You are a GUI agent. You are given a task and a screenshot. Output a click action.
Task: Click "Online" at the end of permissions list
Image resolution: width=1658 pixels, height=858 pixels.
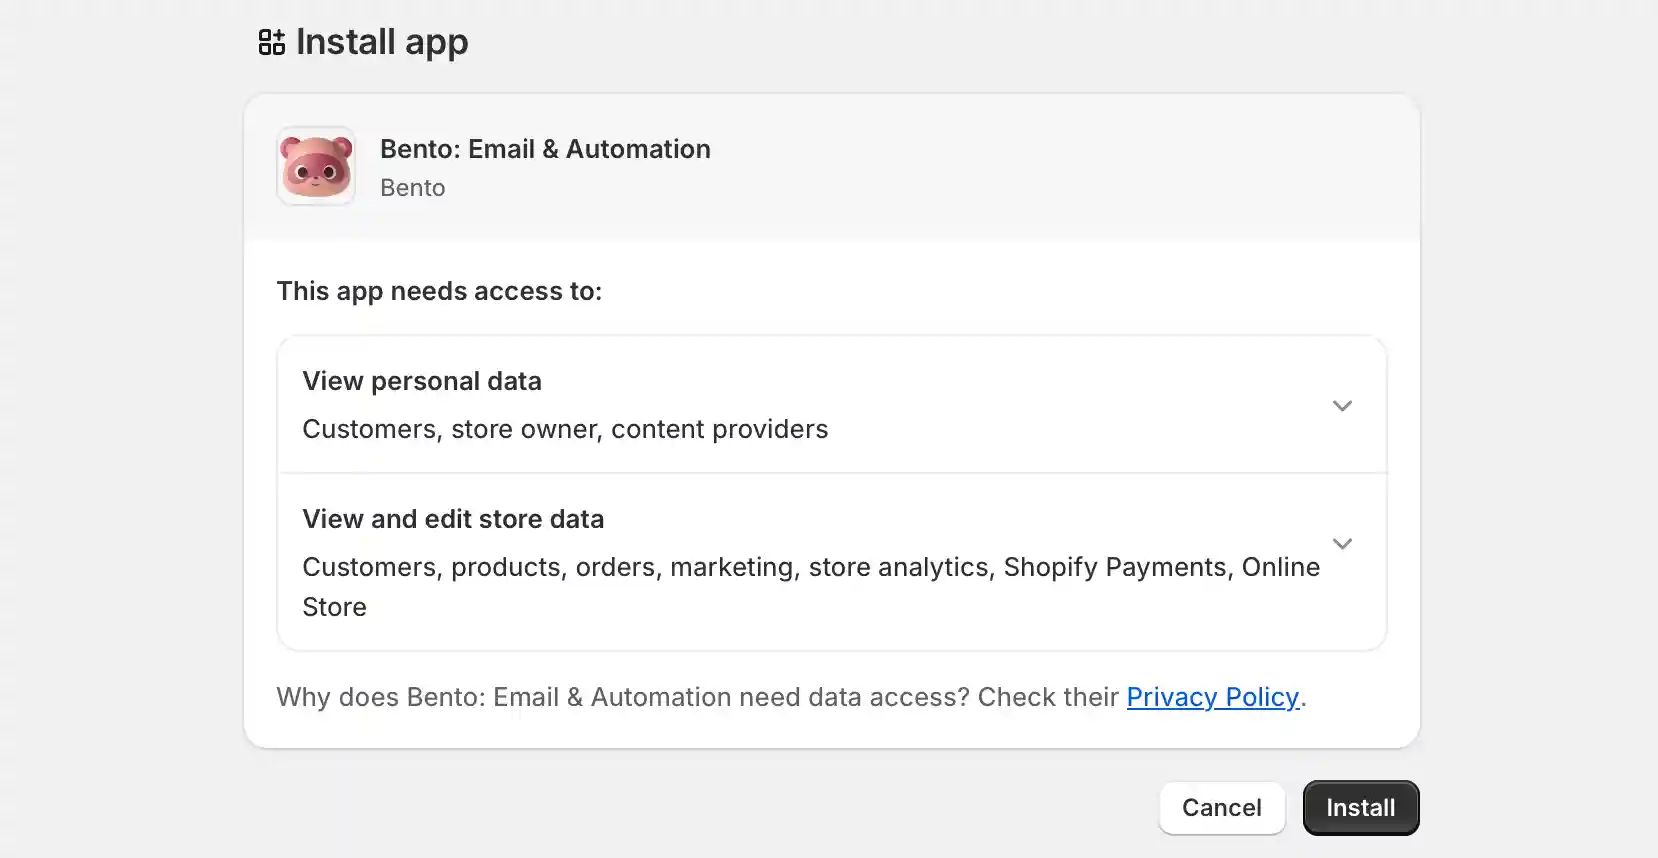1280,567
